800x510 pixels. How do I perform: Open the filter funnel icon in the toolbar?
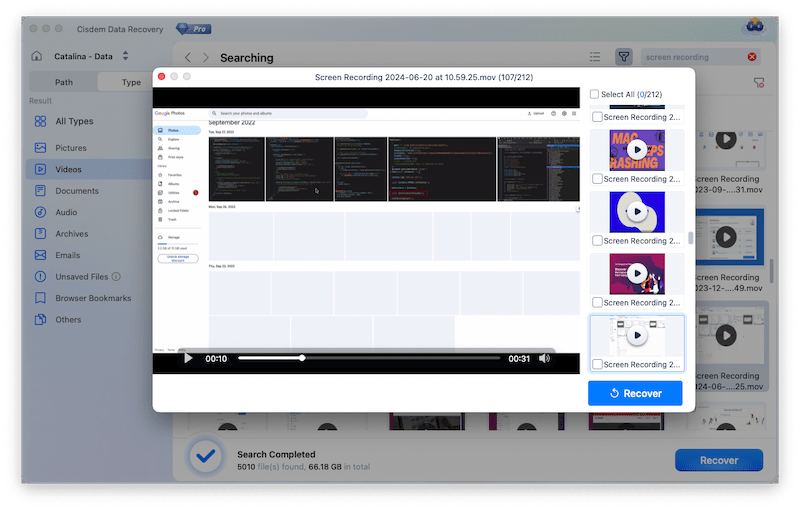pyautogui.click(x=623, y=57)
